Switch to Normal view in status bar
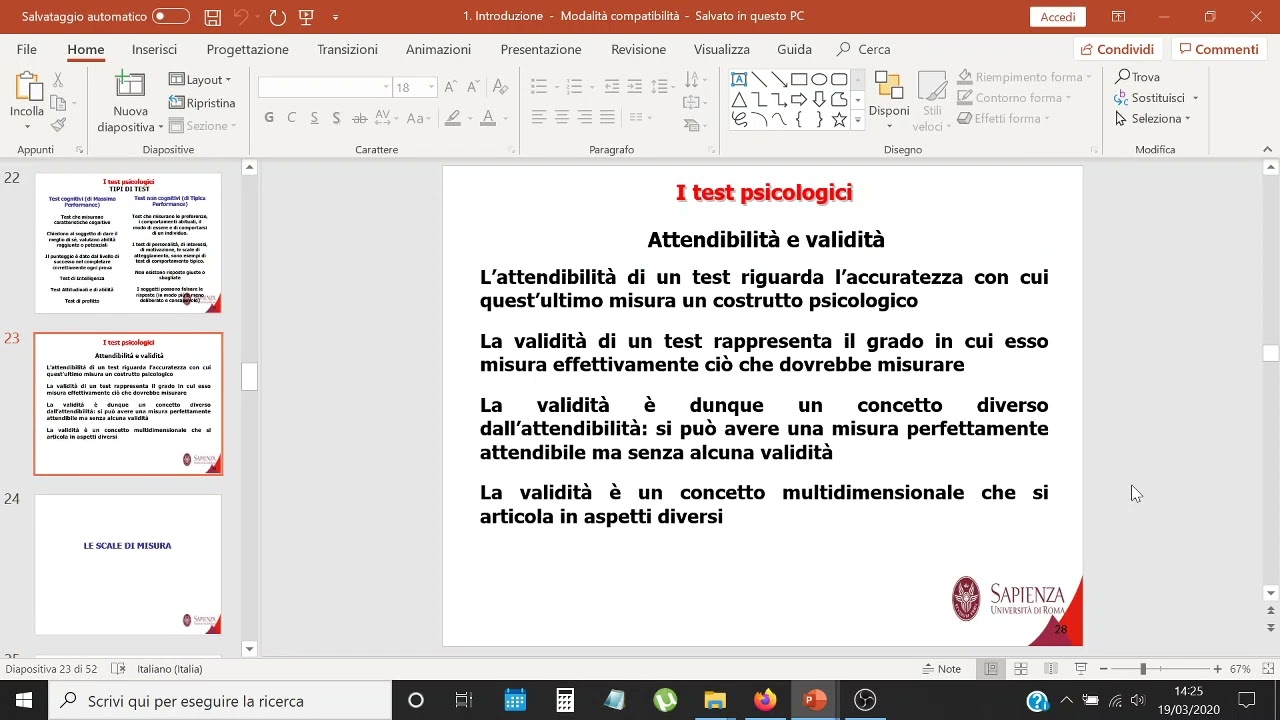Screen dimensions: 1280x720 pos(991,669)
